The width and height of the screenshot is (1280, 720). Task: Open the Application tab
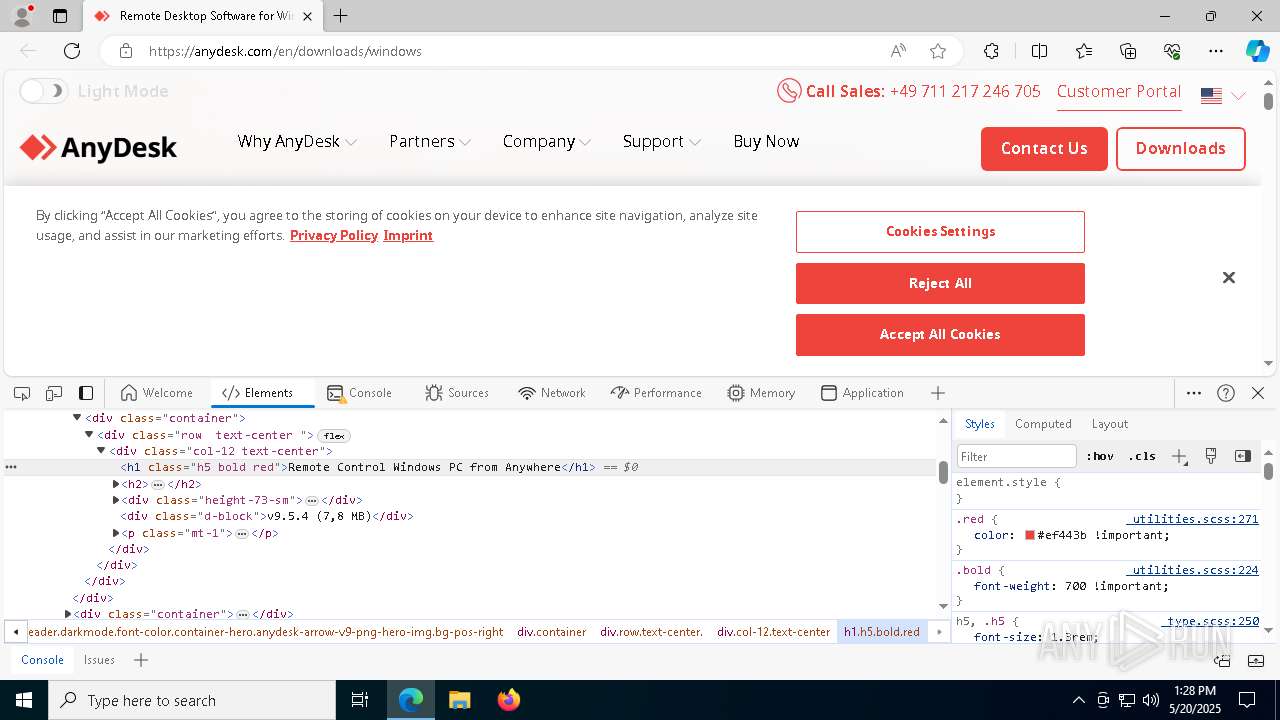[x=862, y=393]
